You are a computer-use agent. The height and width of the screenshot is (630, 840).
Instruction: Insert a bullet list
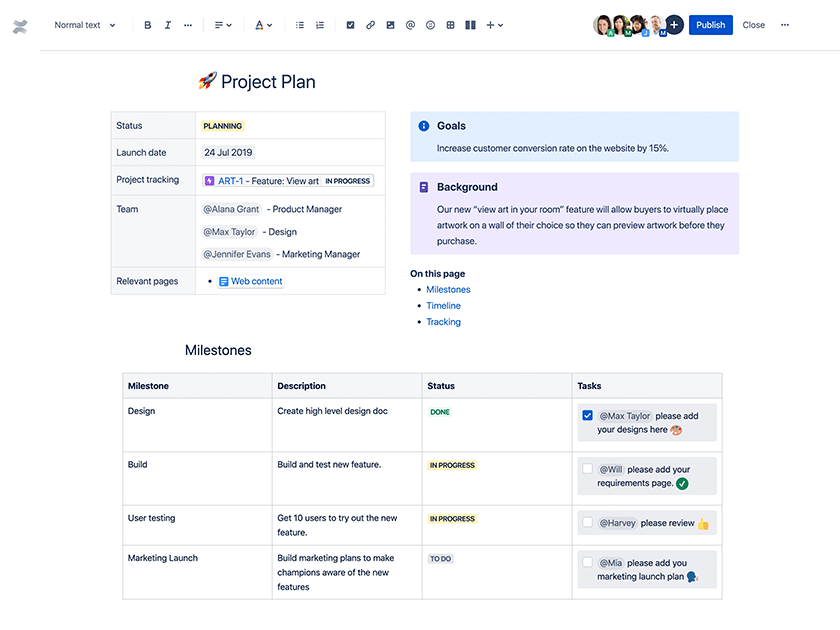(x=299, y=25)
